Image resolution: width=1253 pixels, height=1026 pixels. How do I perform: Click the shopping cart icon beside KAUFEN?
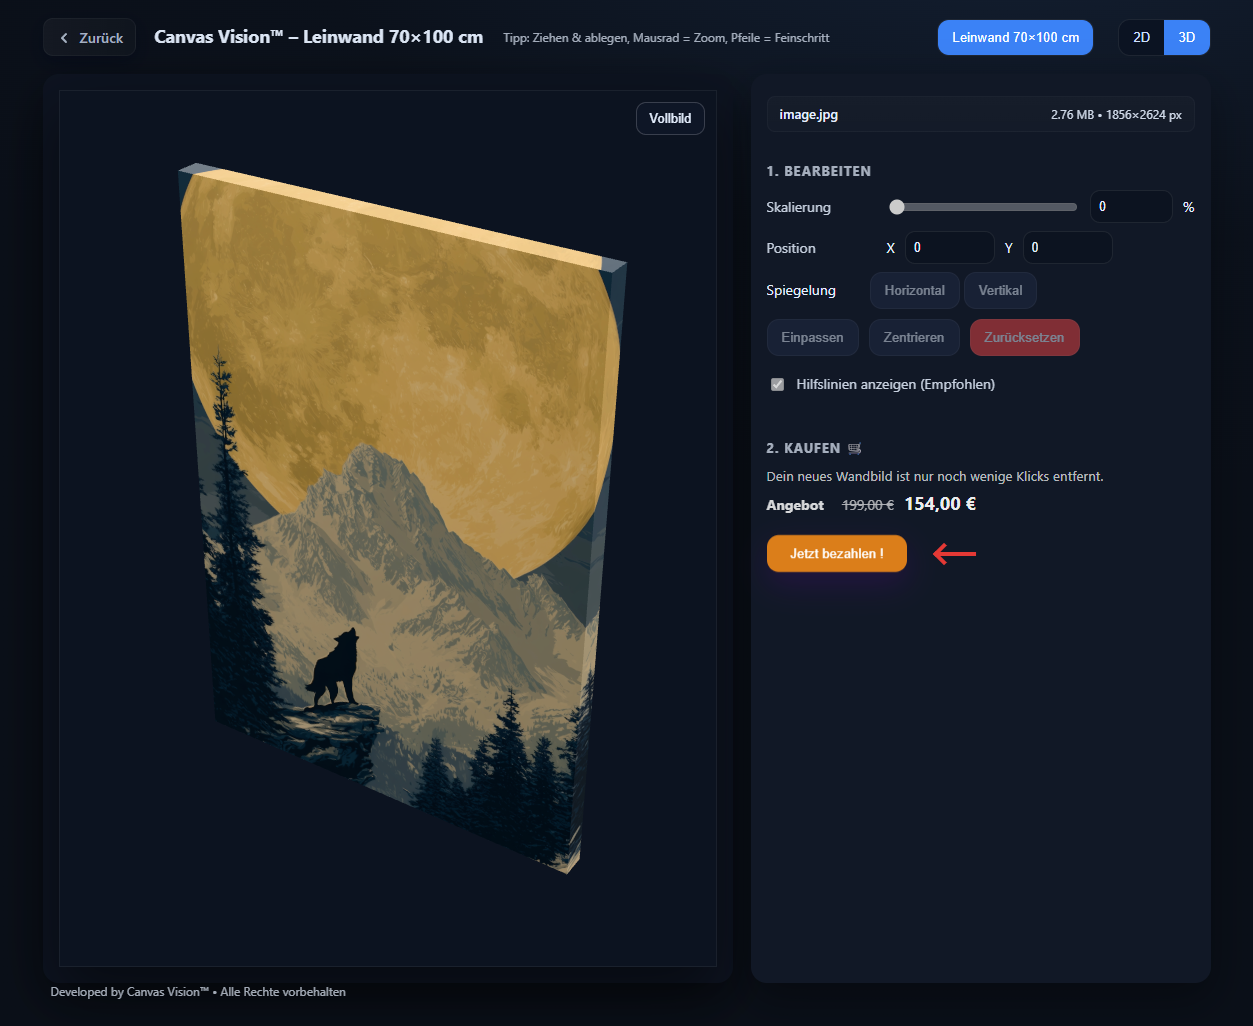click(x=854, y=449)
